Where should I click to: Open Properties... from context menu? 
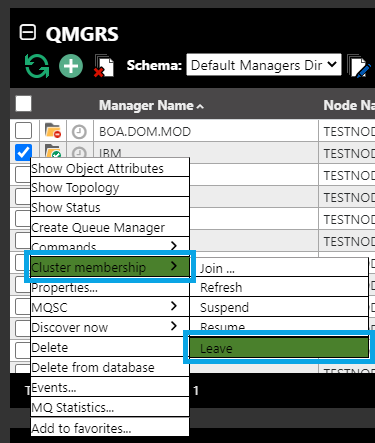(110, 287)
